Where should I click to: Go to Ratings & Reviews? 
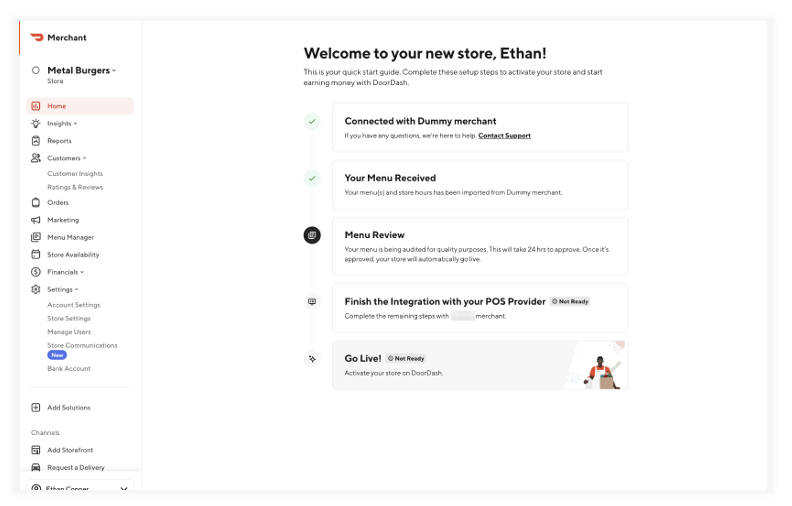pyautogui.click(x=75, y=187)
